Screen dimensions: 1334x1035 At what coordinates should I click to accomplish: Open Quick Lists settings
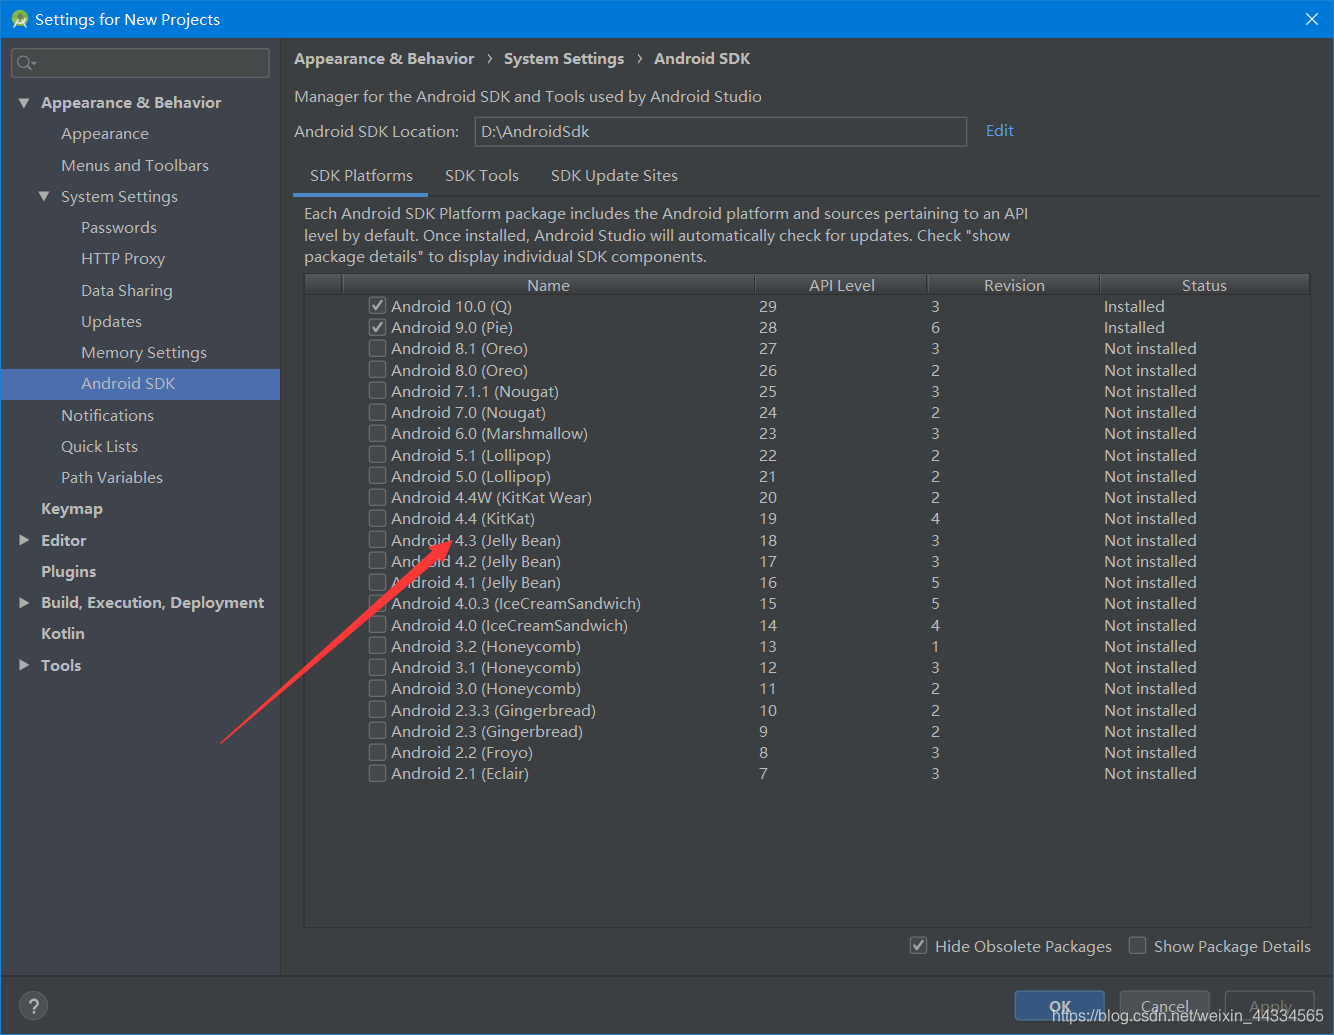pyautogui.click(x=99, y=447)
